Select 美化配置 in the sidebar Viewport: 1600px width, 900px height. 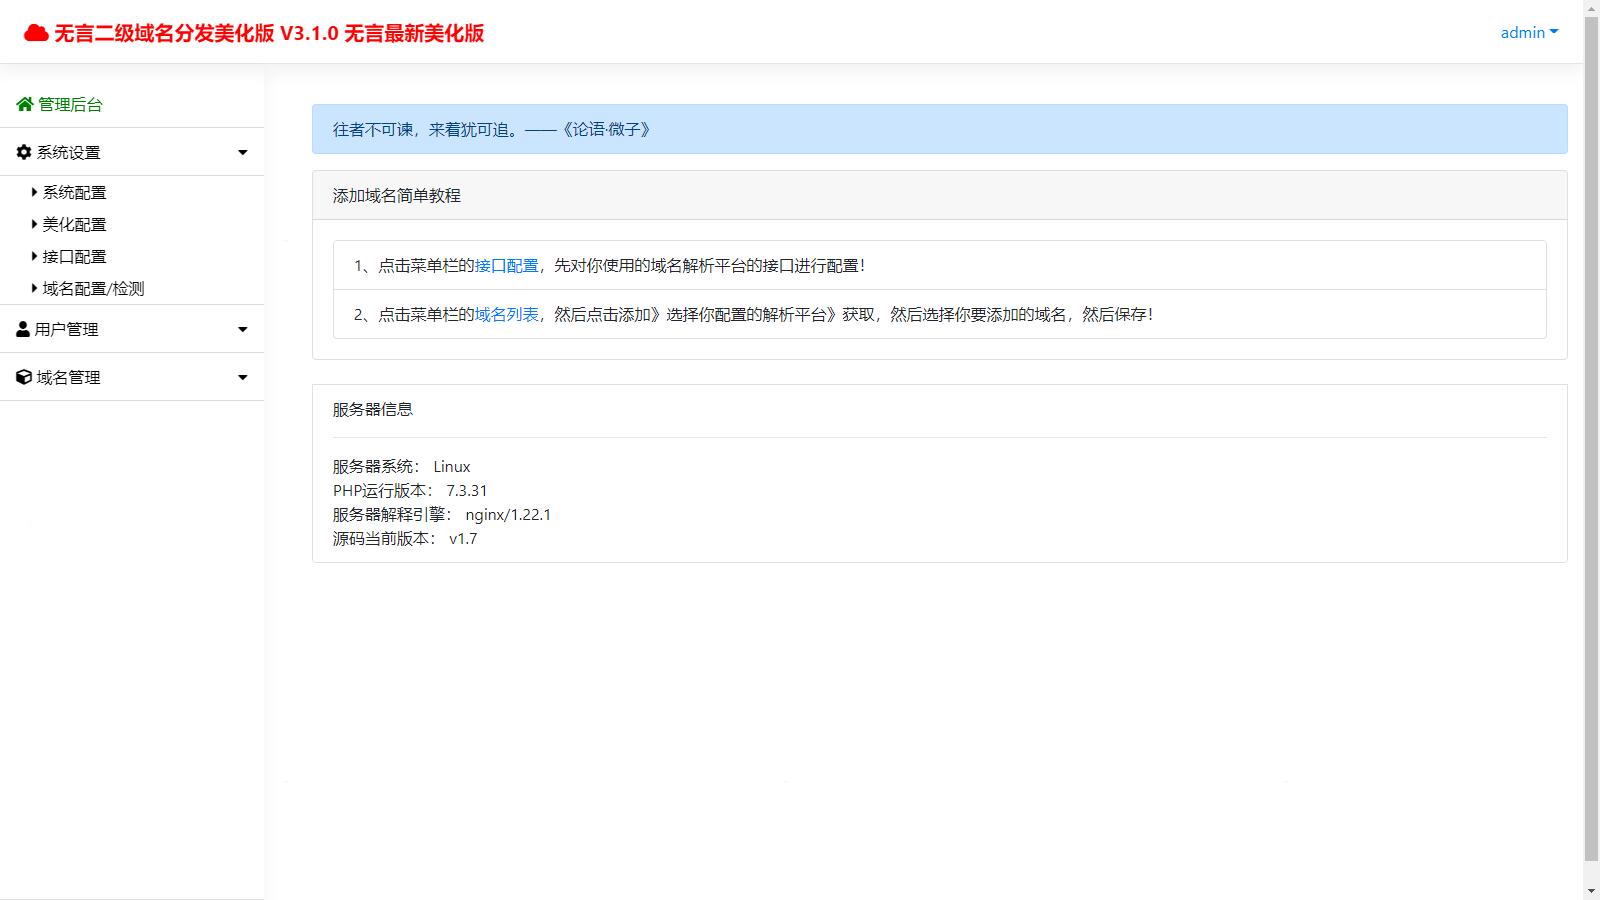74,224
